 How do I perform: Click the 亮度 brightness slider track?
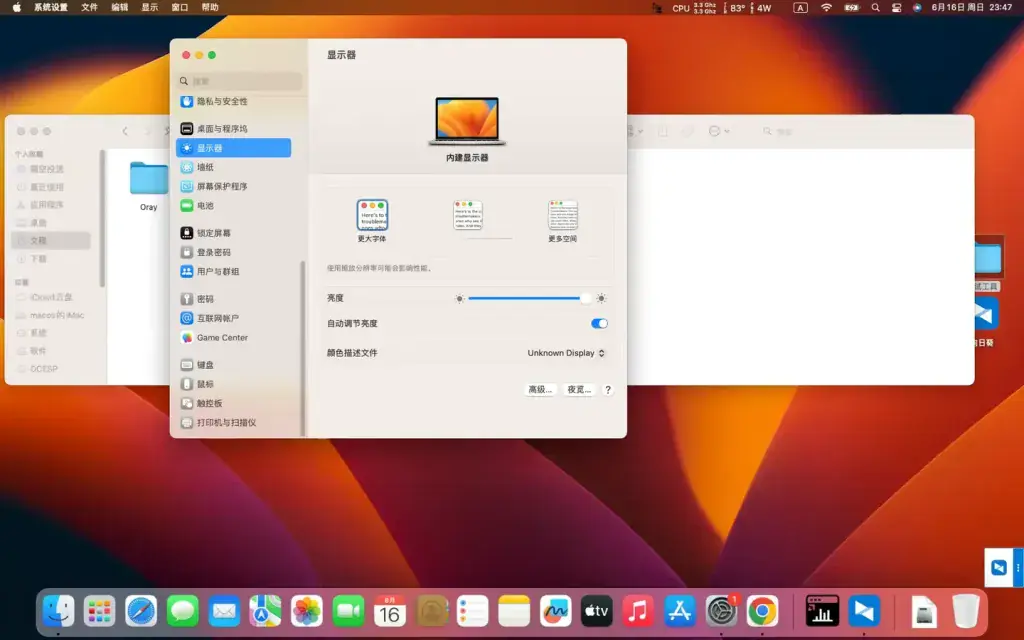click(x=528, y=298)
